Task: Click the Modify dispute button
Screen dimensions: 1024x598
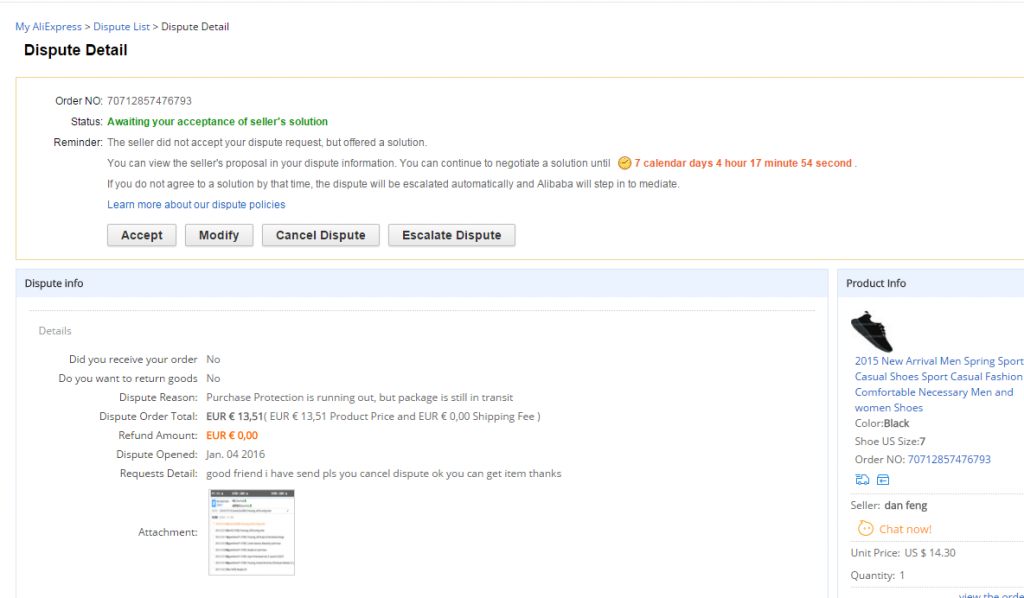Action: pyautogui.click(x=219, y=235)
